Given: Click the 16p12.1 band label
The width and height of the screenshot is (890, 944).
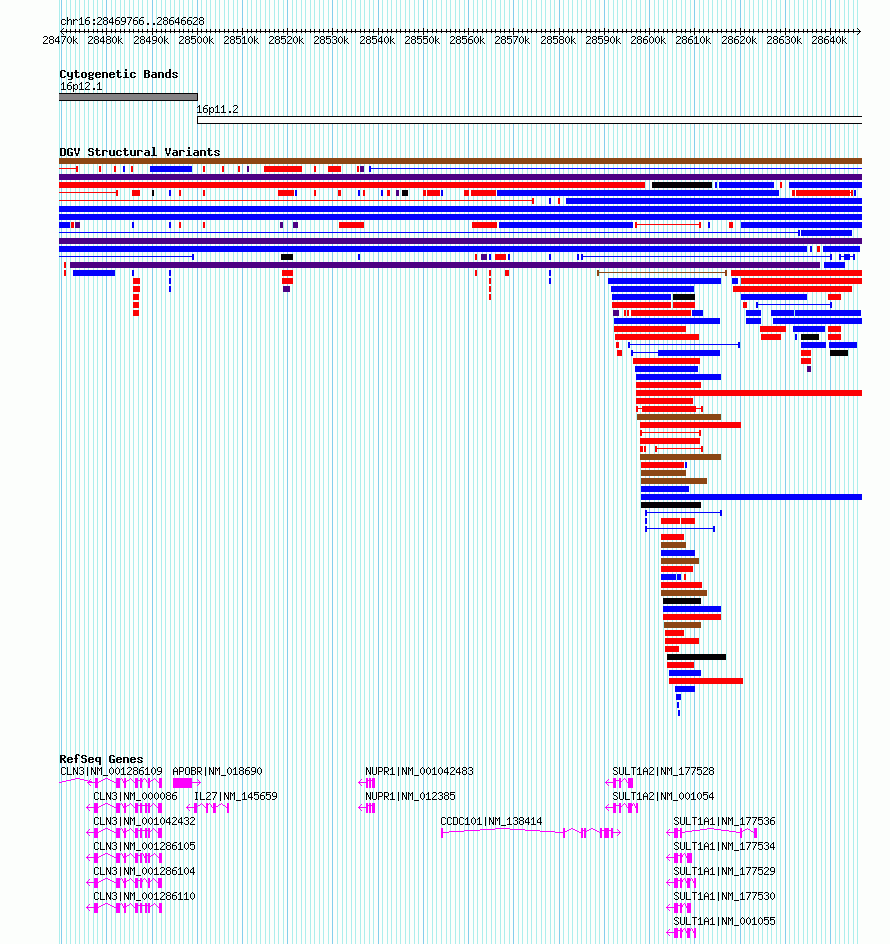Looking at the screenshot, I should pyautogui.click(x=81, y=87).
